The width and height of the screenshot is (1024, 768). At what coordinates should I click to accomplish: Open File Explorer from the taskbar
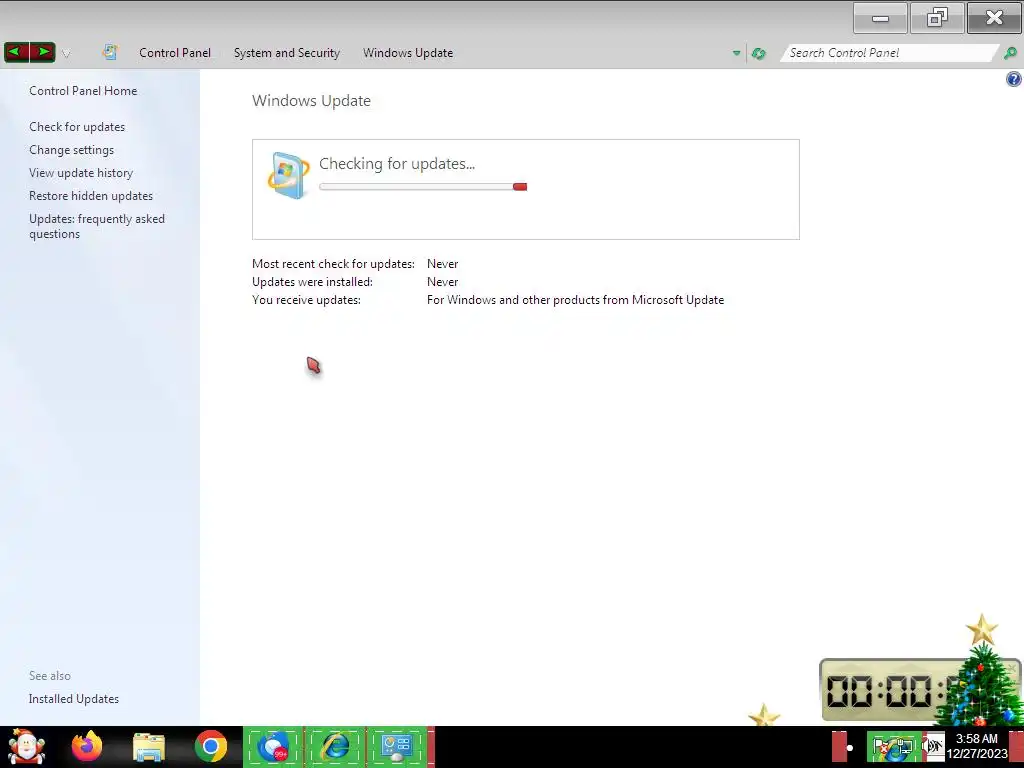click(149, 747)
